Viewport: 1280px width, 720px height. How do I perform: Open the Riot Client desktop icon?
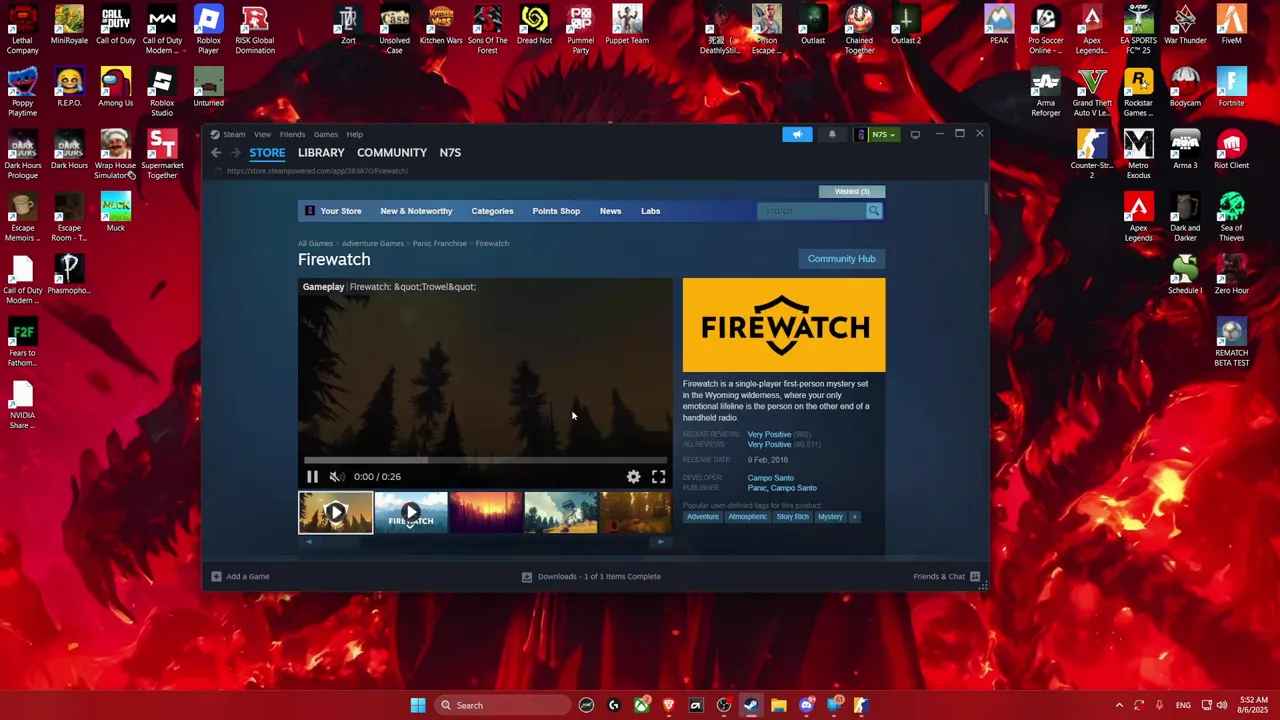point(1232,150)
